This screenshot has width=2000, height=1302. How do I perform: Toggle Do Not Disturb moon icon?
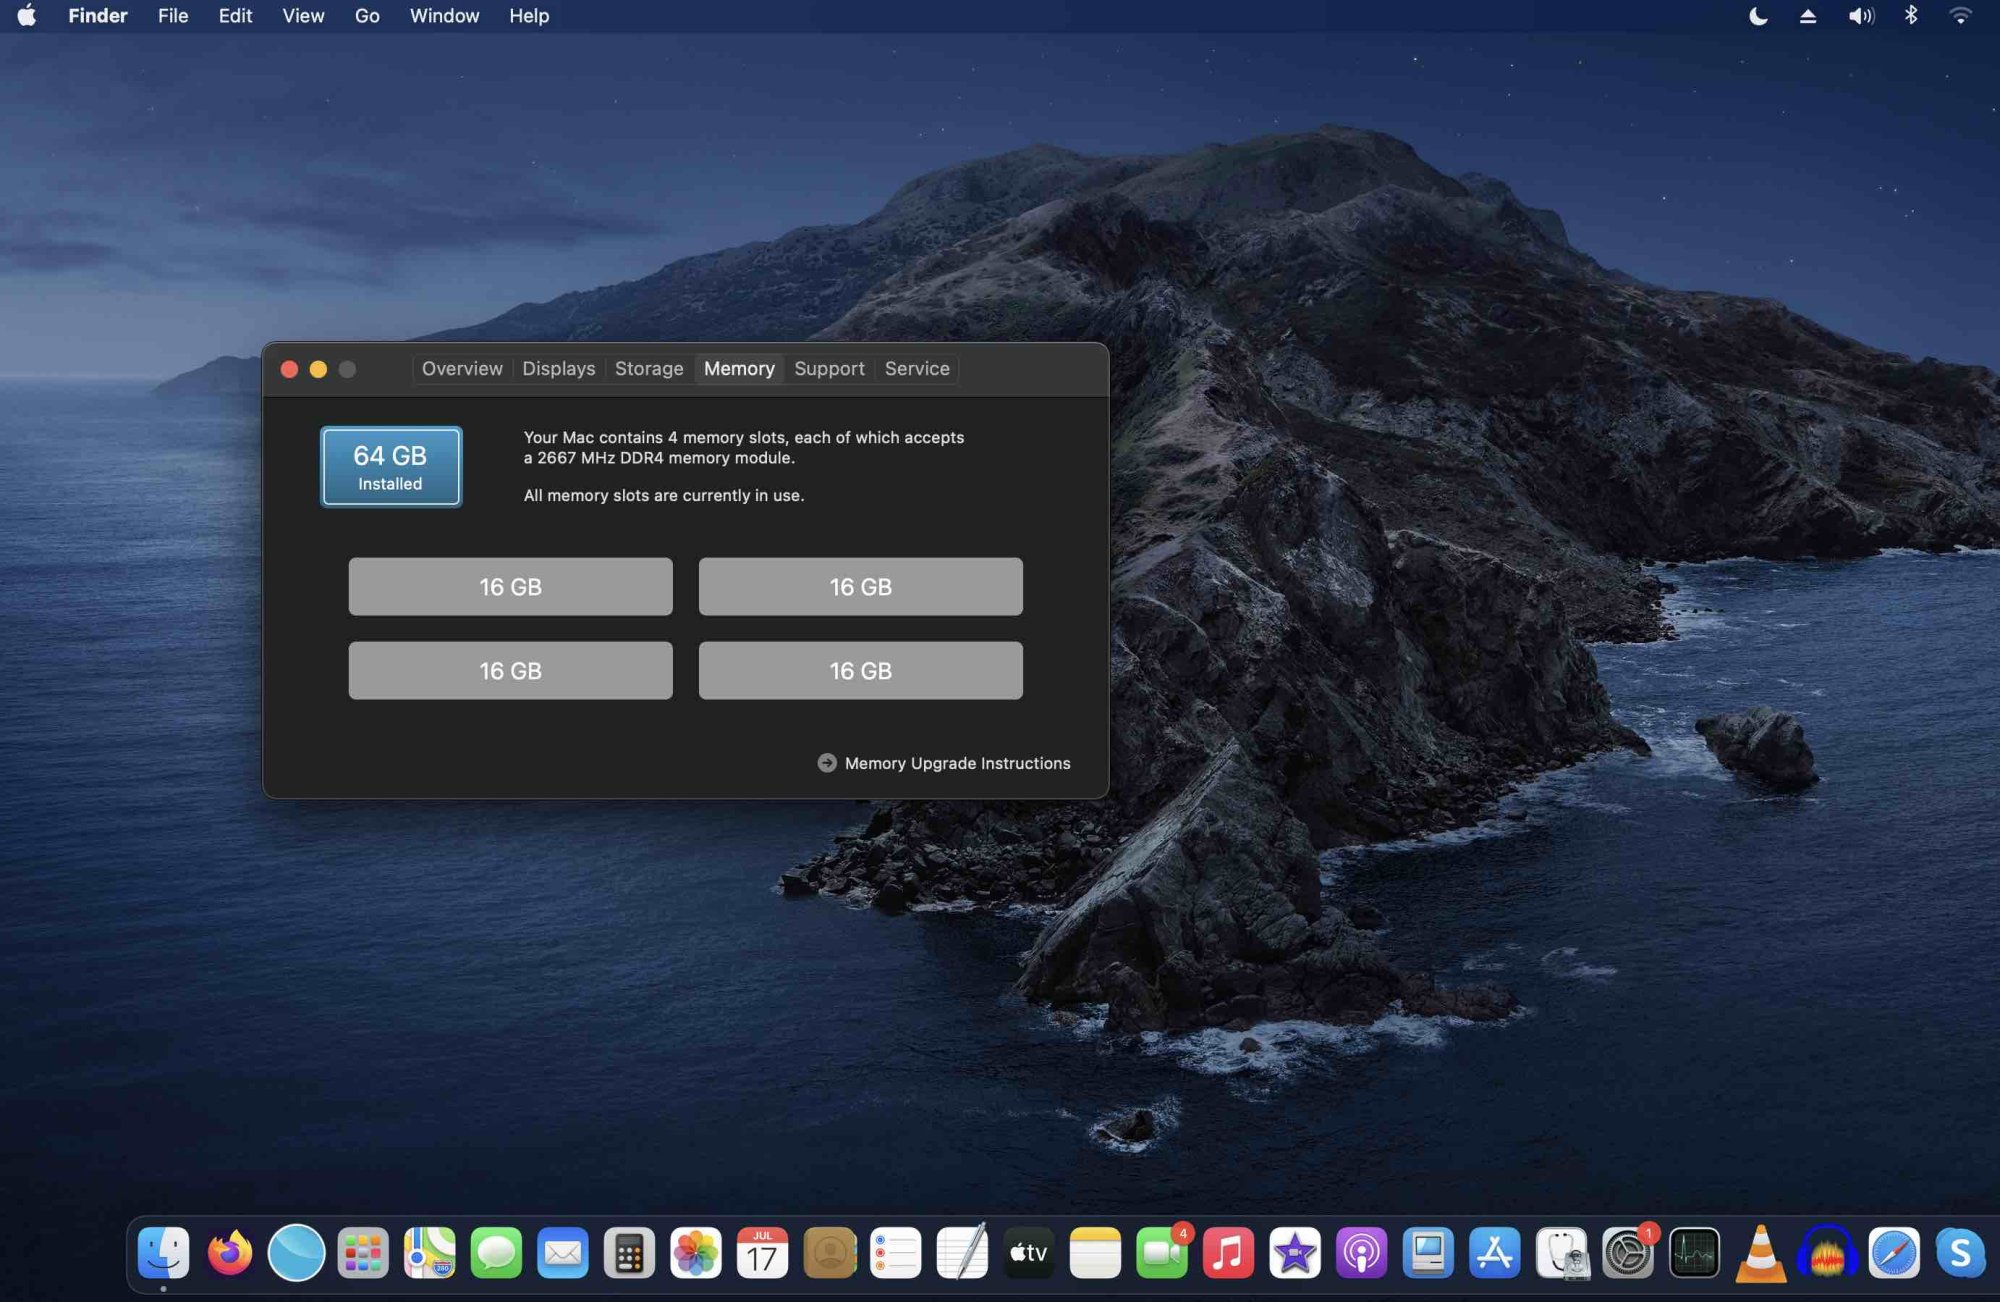point(1758,16)
